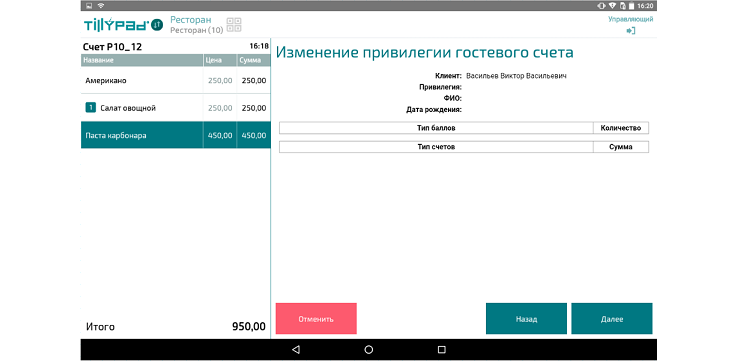
Task: Click the Тип баллов table header
Action: pyautogui.click(x=436, y=128)
